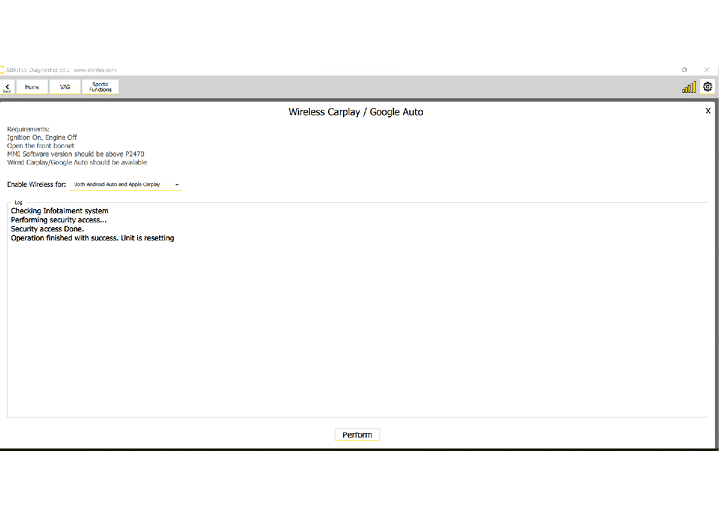This screenshot has height=517, width=719.
Task: Click the 'Enable Wireless for:' label
Action: pyautogui.click(x=36, y=185)
